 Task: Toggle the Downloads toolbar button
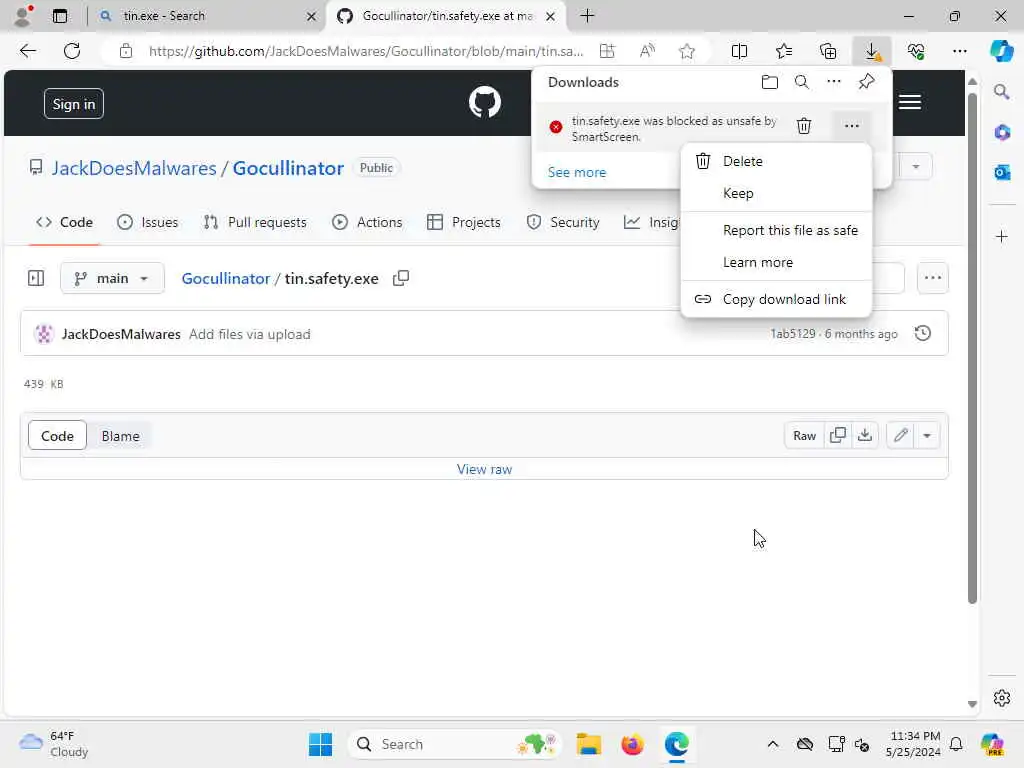[872, 51]
